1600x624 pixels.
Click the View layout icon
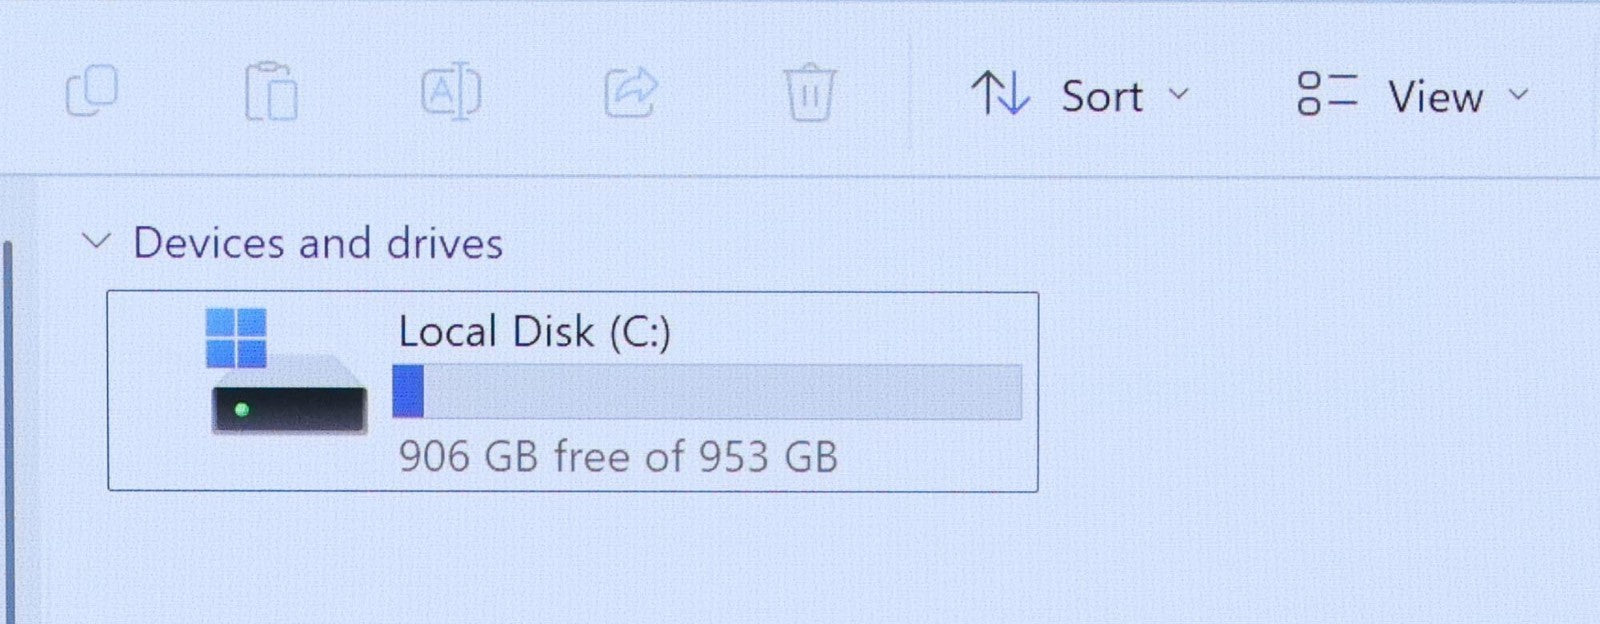1326,94
